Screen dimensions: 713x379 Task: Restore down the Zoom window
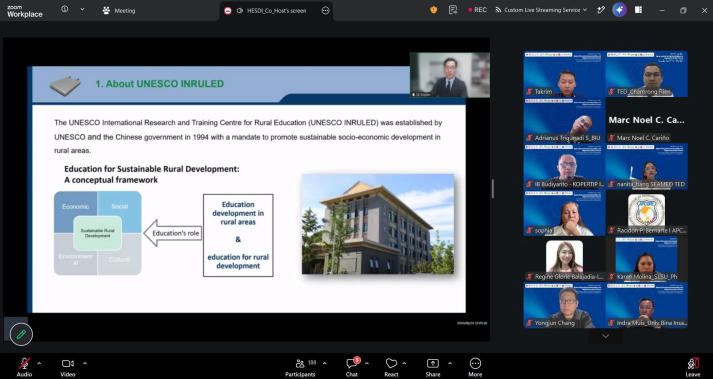click(683, 10)
